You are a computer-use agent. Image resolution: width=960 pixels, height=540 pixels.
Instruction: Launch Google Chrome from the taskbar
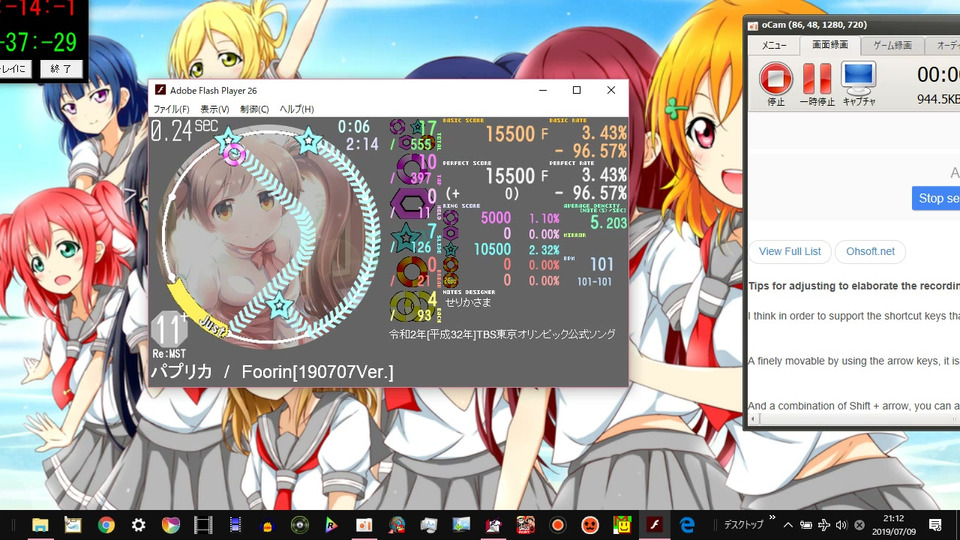pyautogui.click(x=107, y=525)
